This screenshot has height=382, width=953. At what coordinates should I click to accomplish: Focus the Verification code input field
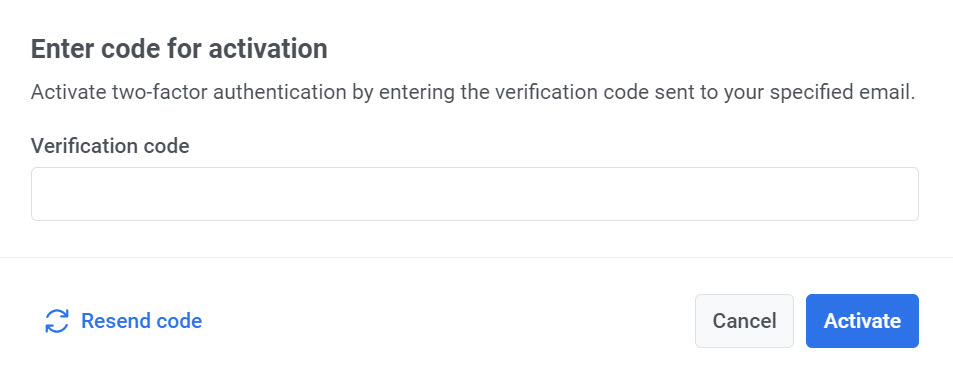point(475,194)
